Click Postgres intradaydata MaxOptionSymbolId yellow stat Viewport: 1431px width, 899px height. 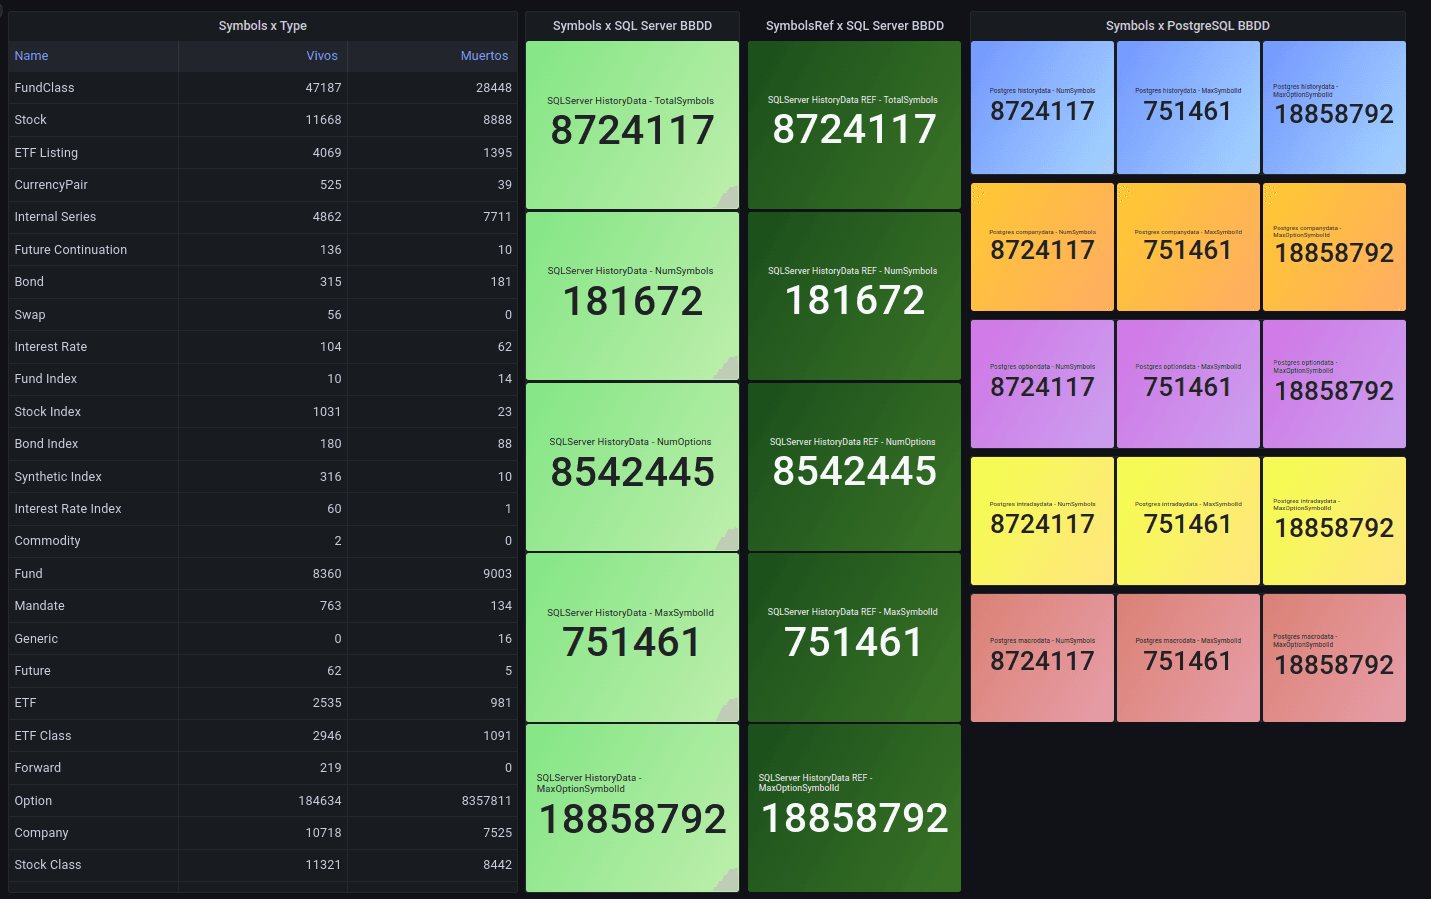pos(1334,521)
